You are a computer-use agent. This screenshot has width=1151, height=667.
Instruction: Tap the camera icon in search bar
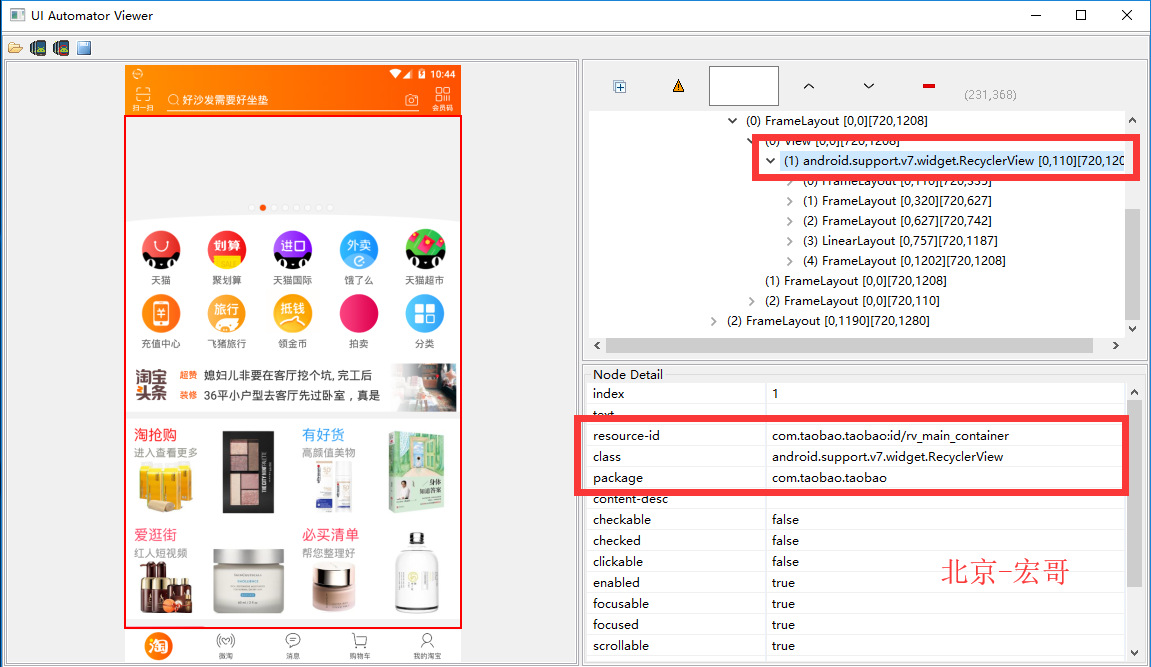click(x=412, y=100)
